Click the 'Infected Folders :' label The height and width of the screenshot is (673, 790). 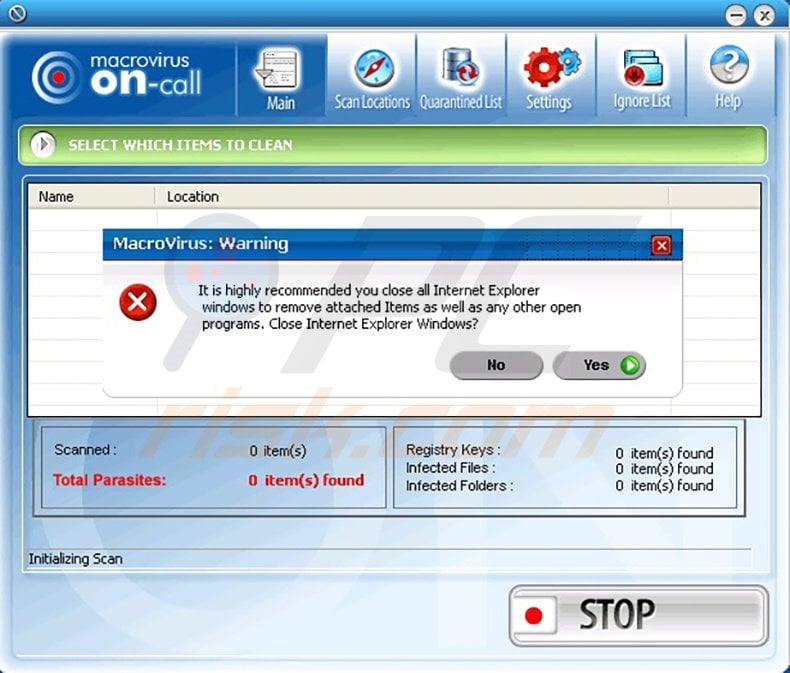tap(459, 486)
